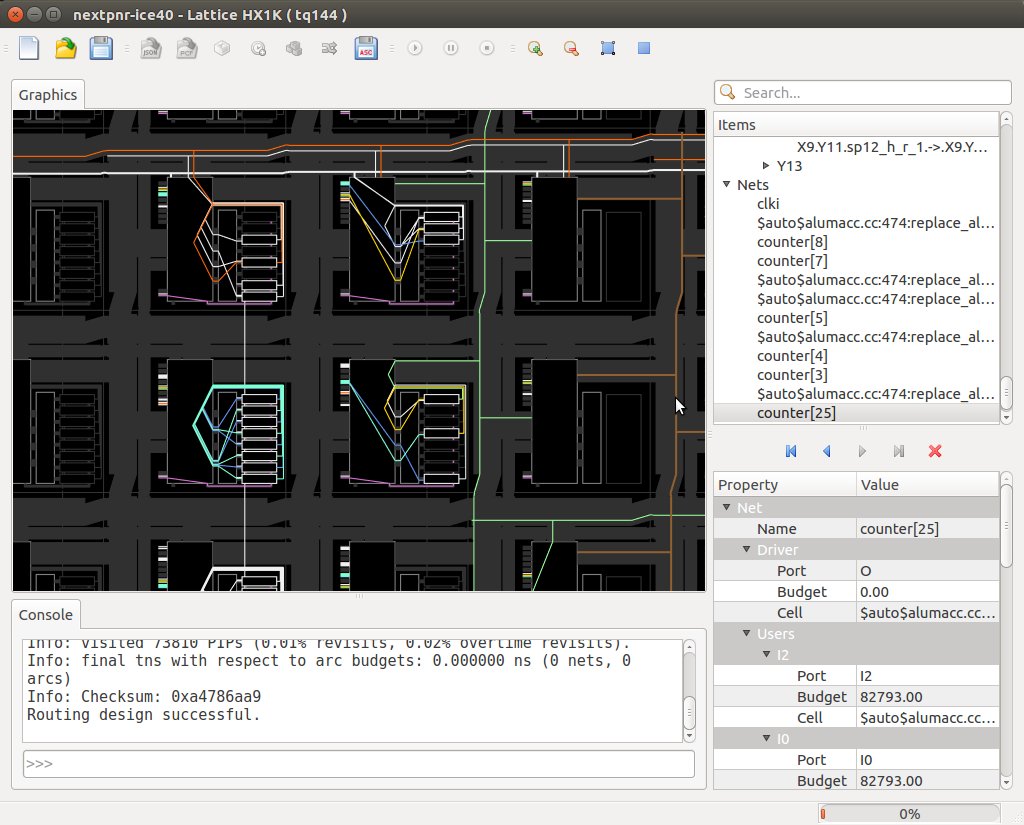Collapse the Driver property group
This screenshot has width=1024, height=825.
point(746,550)
